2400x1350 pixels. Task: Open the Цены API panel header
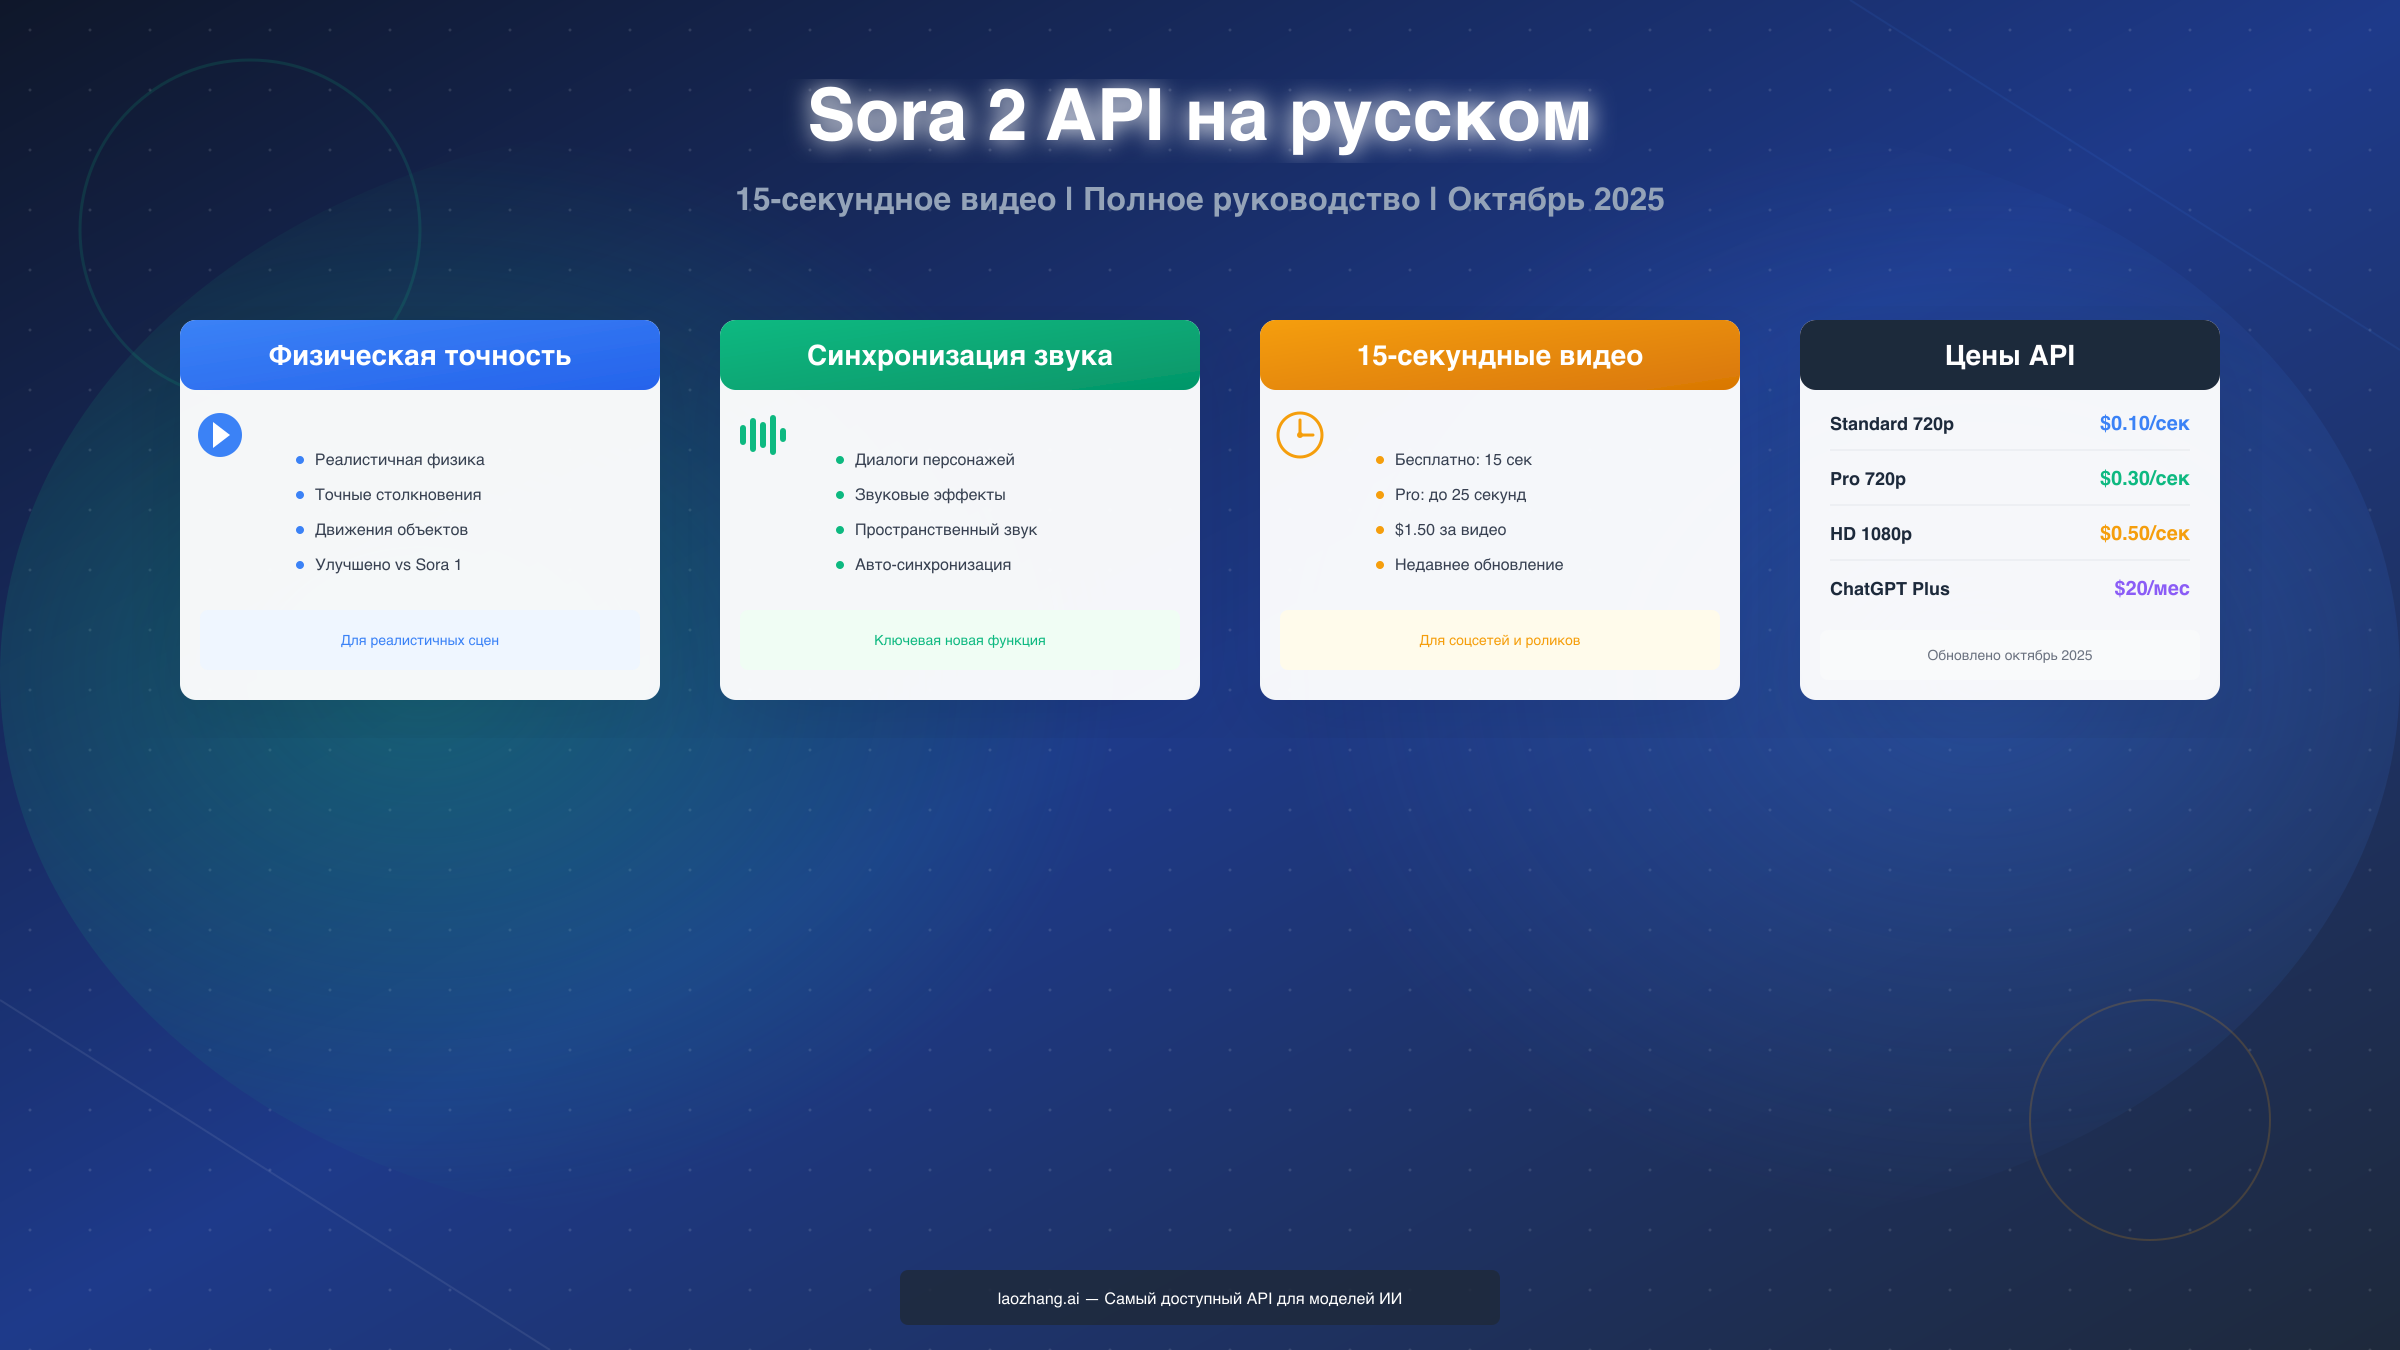(2009, 355)
